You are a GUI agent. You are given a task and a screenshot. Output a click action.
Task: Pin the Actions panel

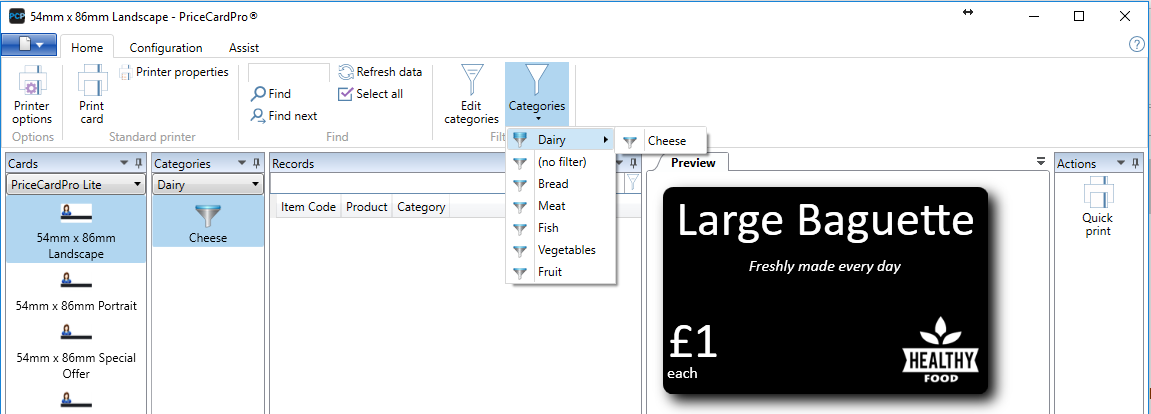coord(1137,163)
